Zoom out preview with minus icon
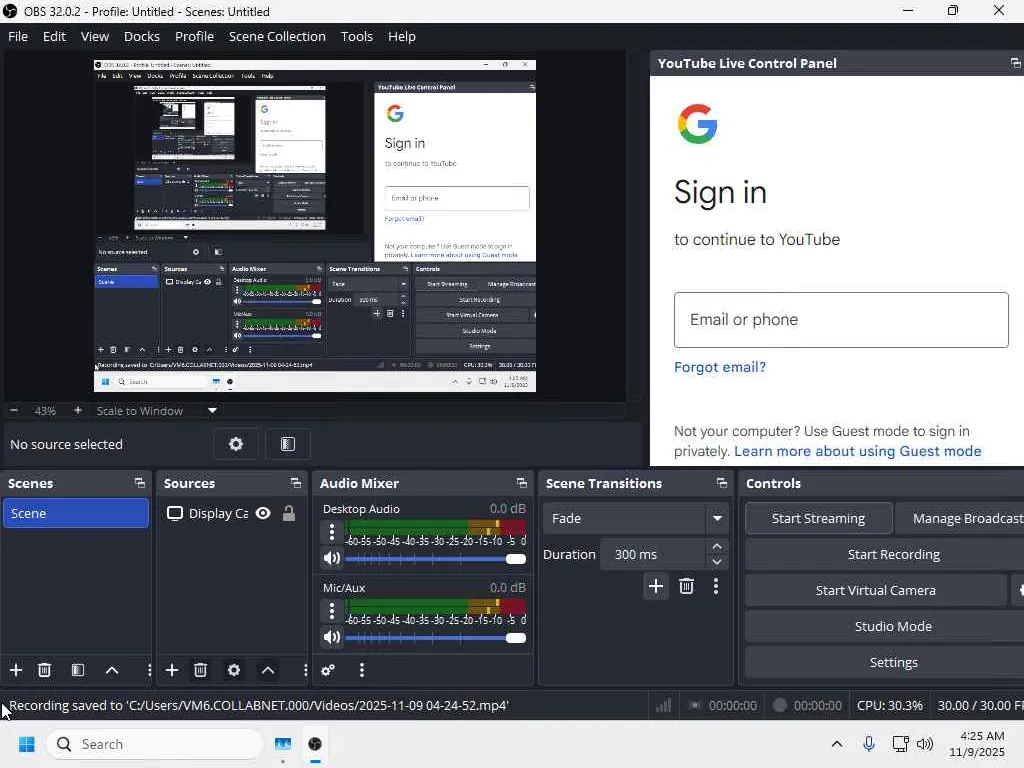Viewport: 1024px width, 768px height. click(x=14, y=410)
